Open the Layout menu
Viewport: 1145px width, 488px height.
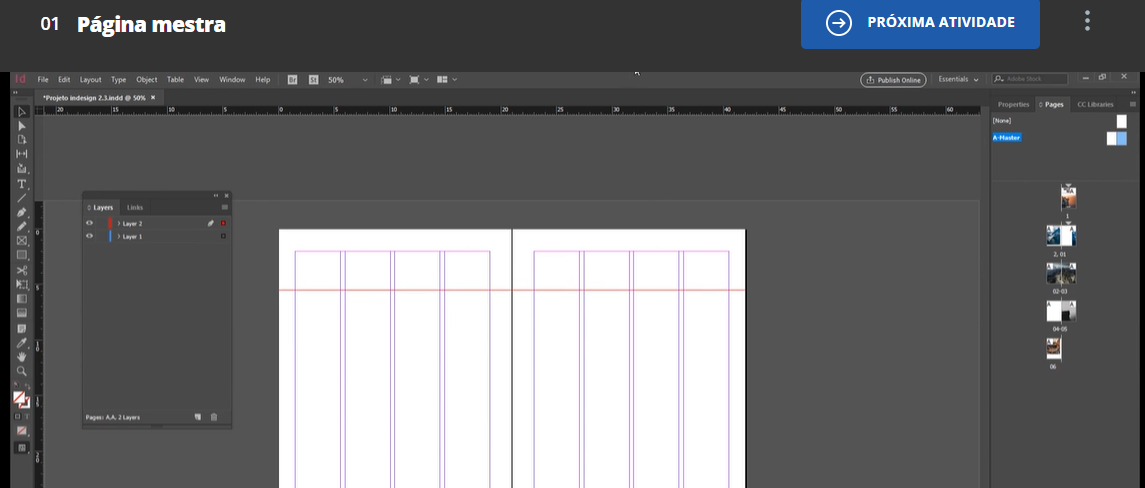click(x=91, y=80)
